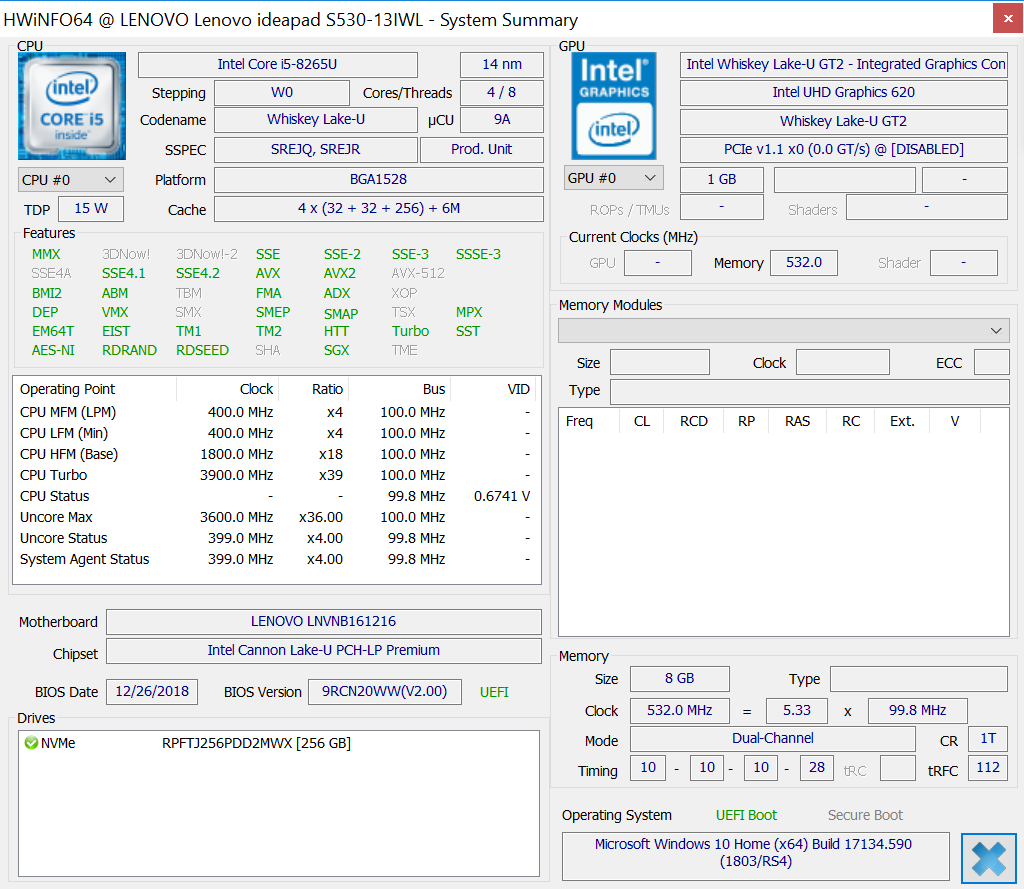Click the BIOS Date 12/26/2018 field
Screen dimensions: 1024x889
[152, 692]
